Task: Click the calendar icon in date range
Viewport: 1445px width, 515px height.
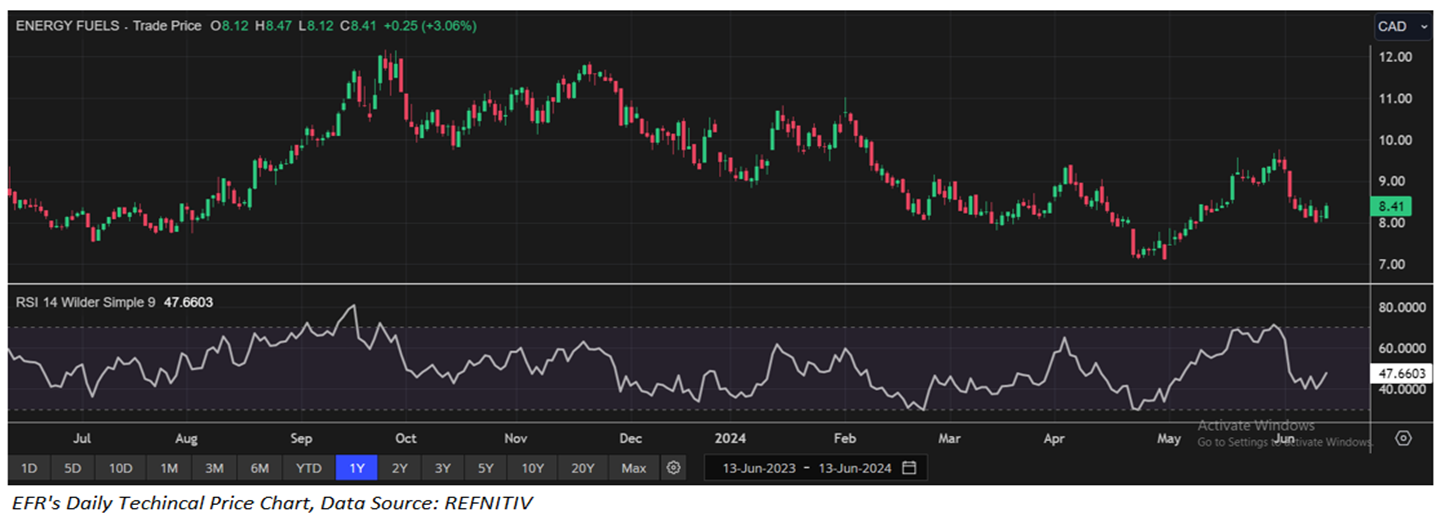Action: click(908, 468)
